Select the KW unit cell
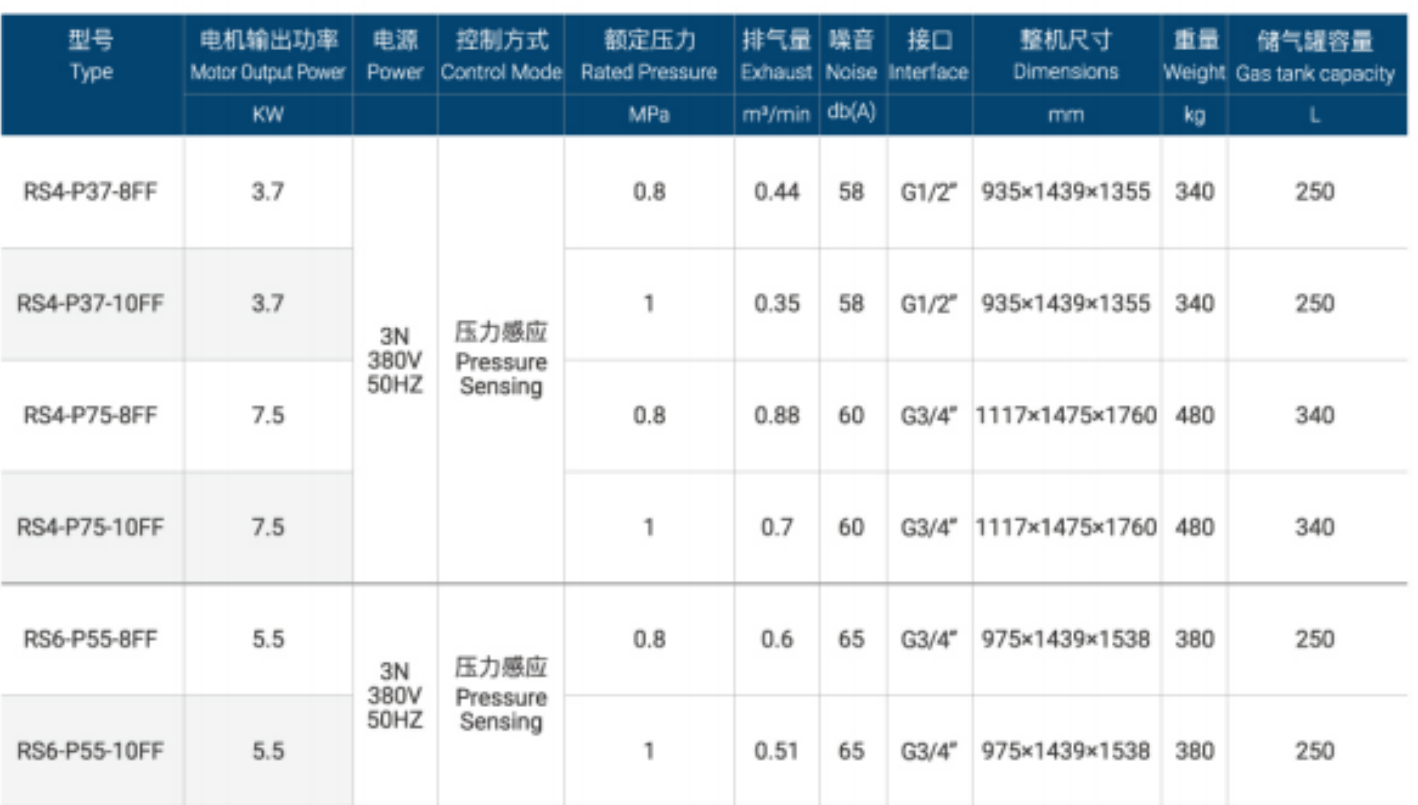Image resolution: width=1418 pixels, height=805 pixels. coord(268,115)
